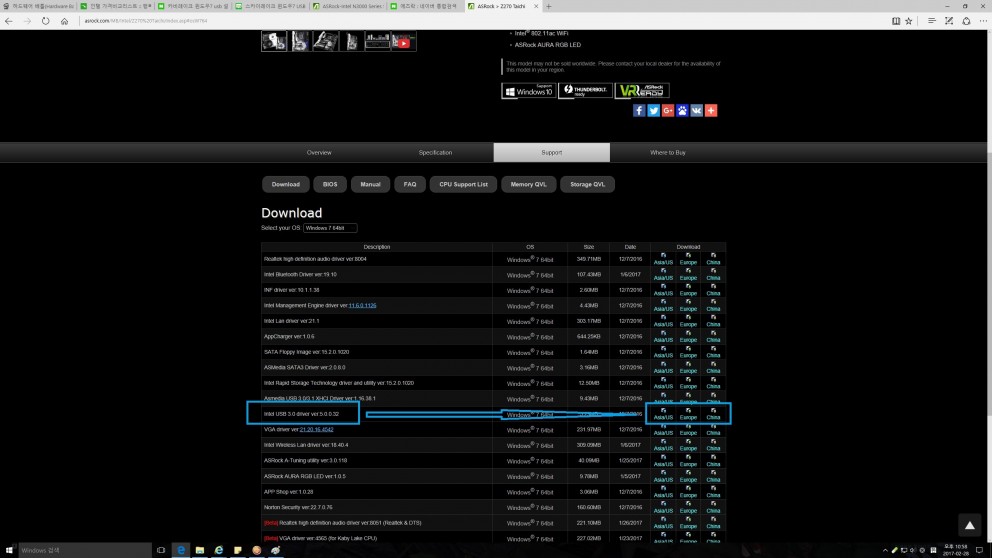
Task: Click the Download support button
Action: (285, 184)
